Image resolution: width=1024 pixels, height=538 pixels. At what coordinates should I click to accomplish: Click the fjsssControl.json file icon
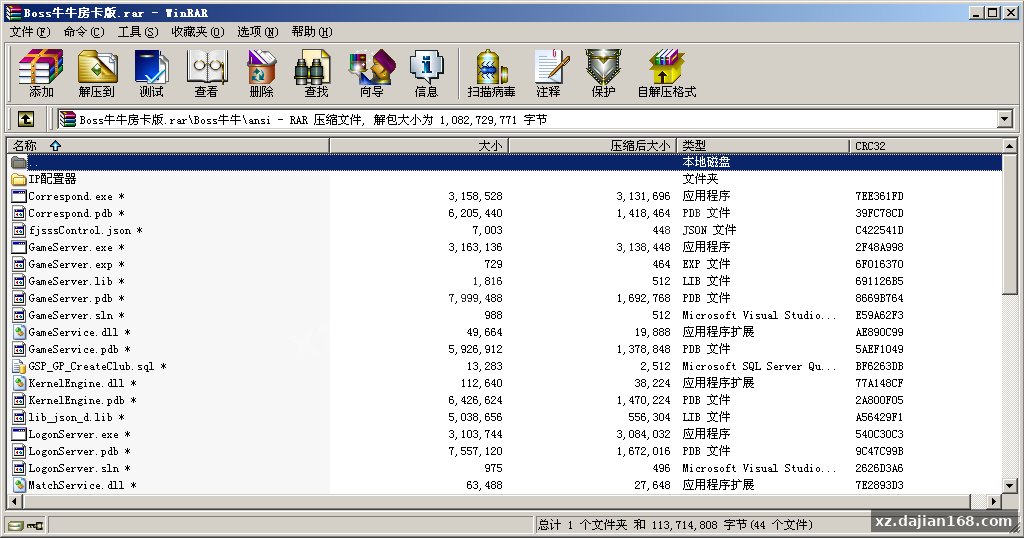[x=19, y=230]
